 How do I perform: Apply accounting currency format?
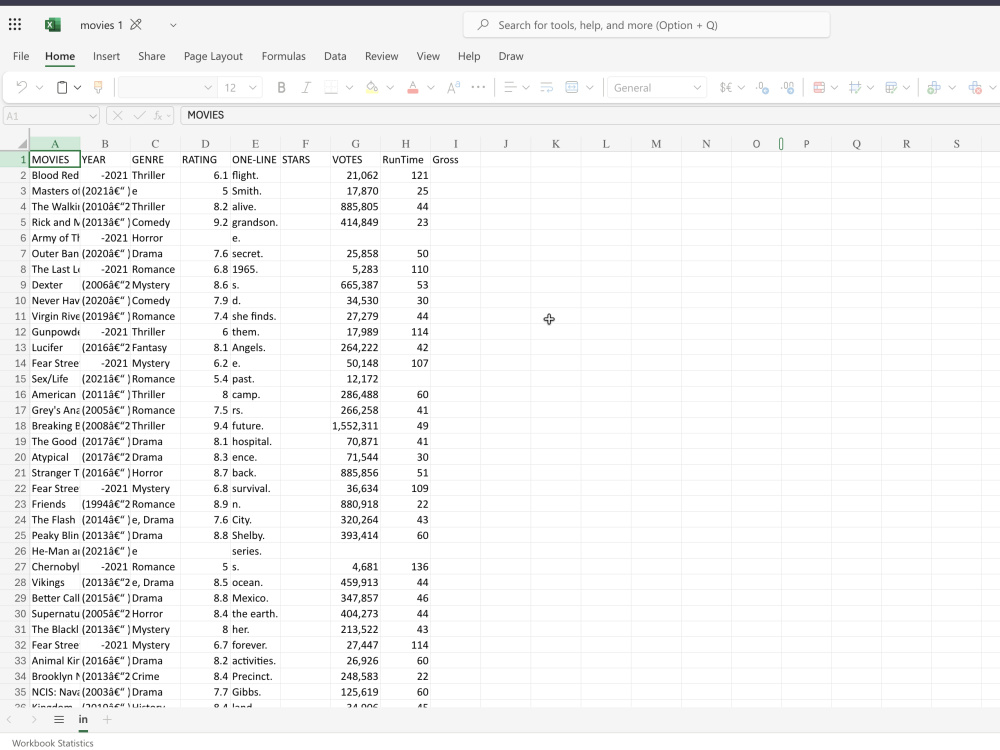[726, 87]
